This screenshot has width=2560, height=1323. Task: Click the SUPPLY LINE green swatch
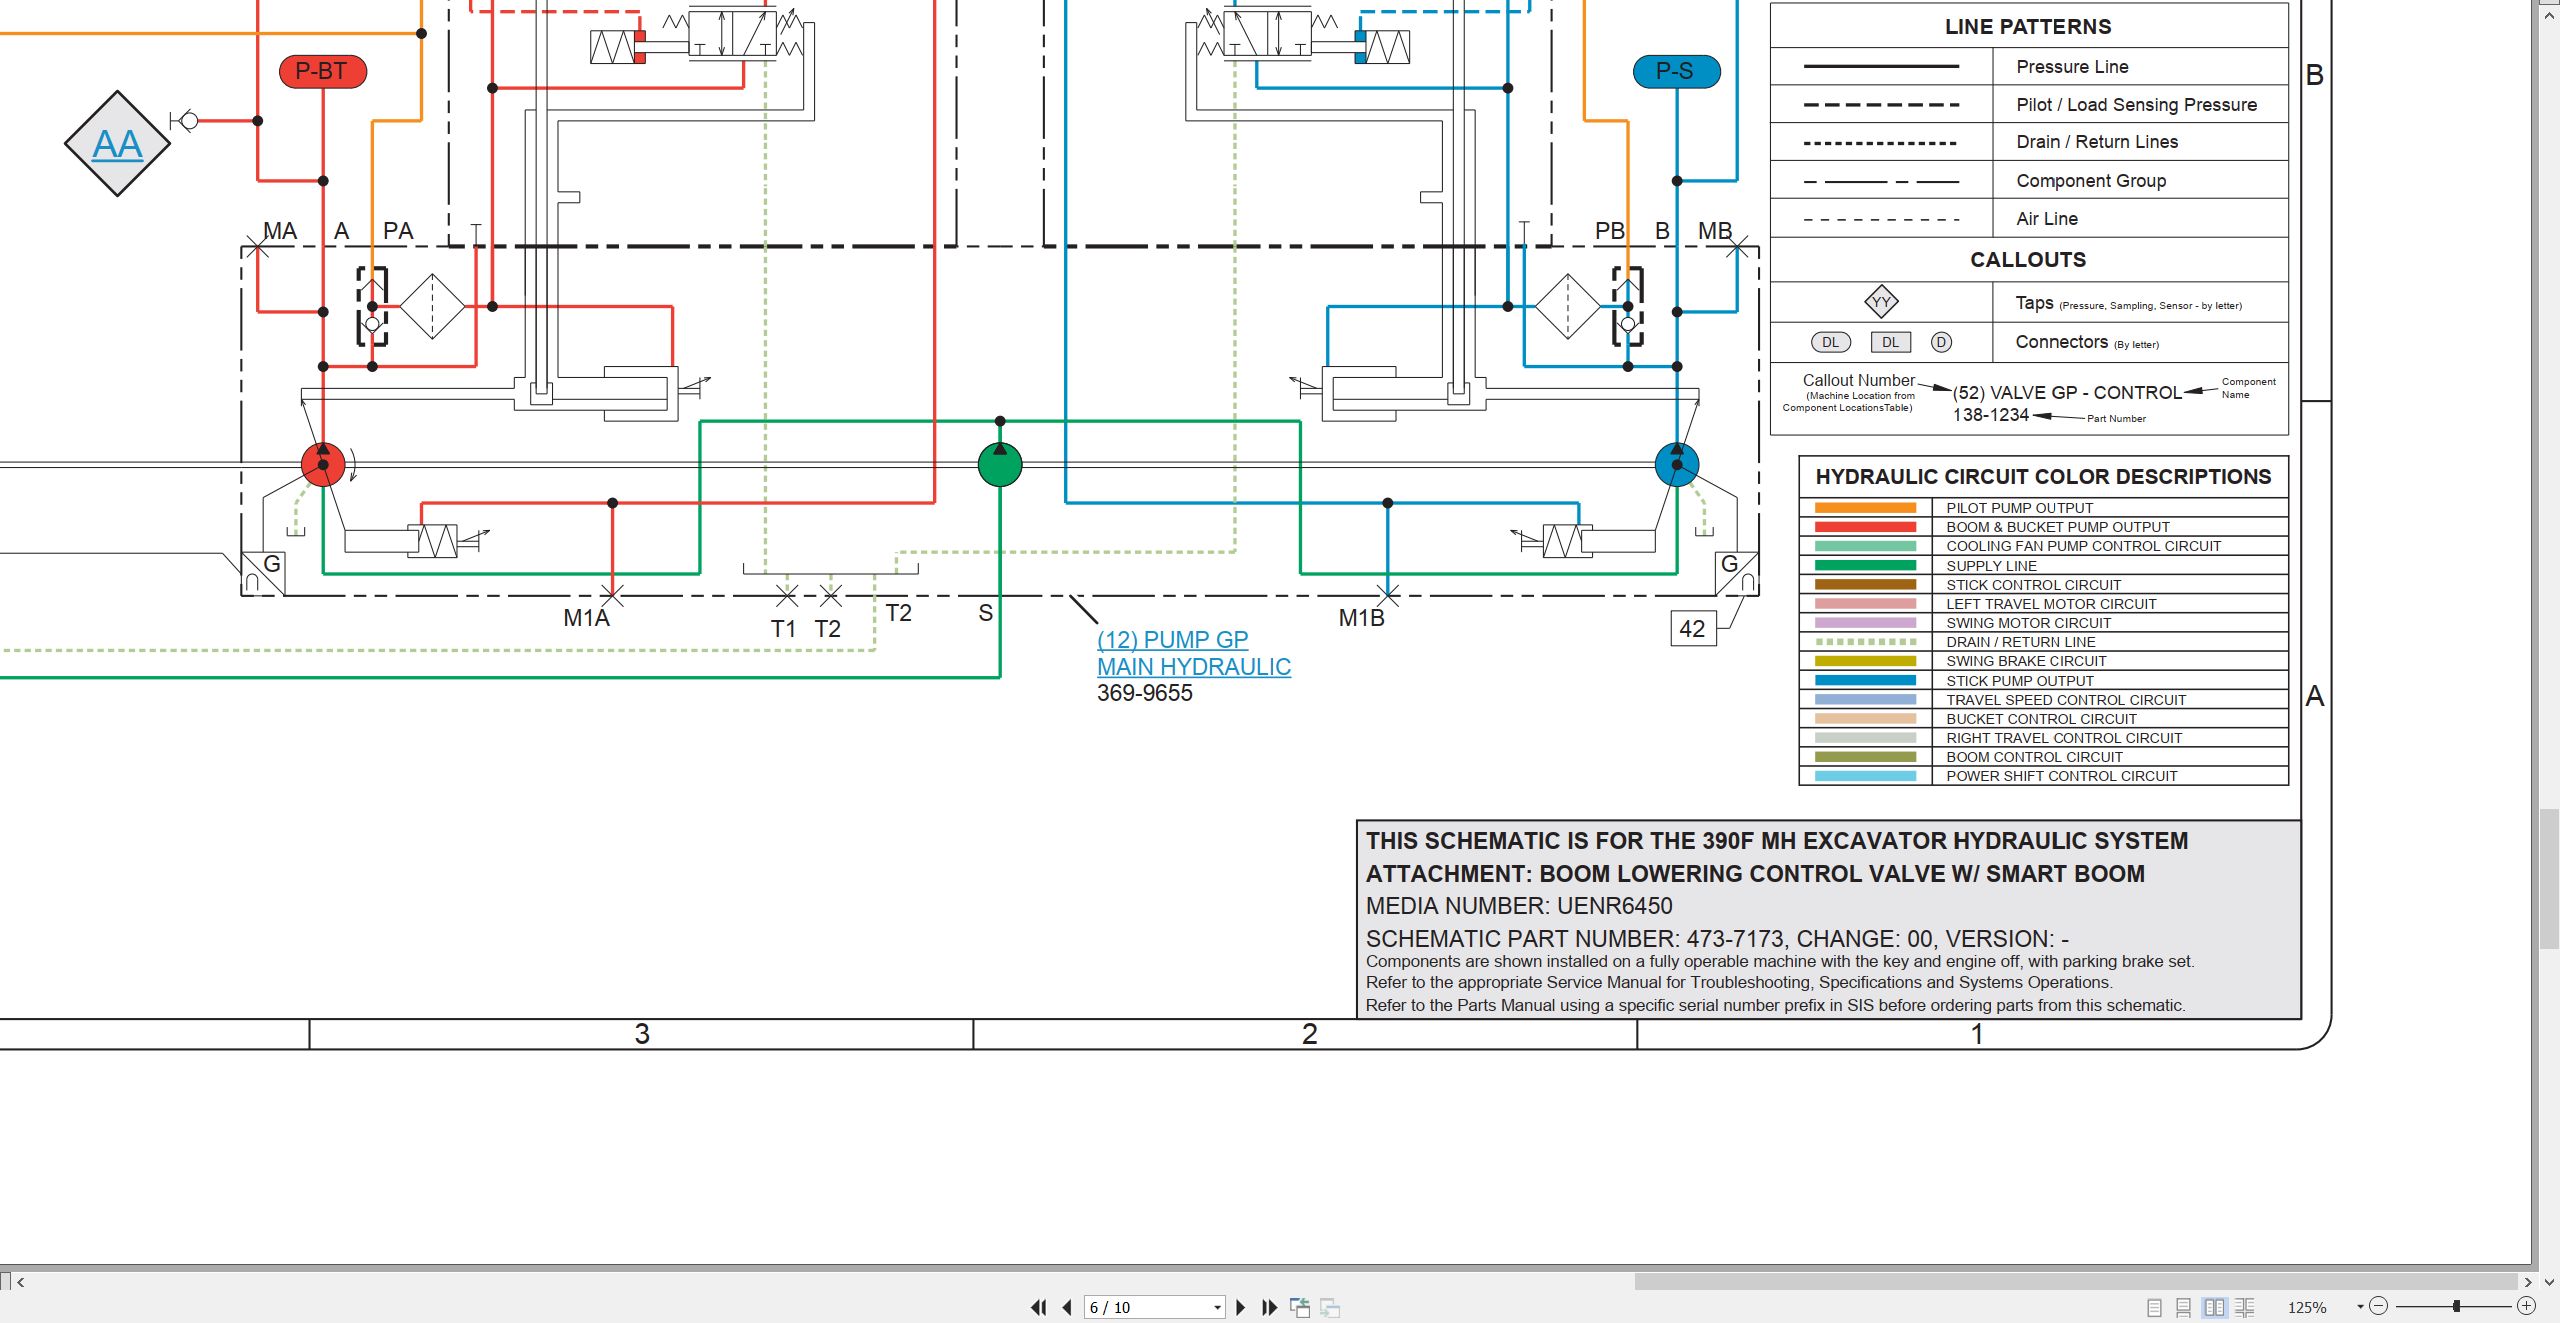click(1865, 566)
